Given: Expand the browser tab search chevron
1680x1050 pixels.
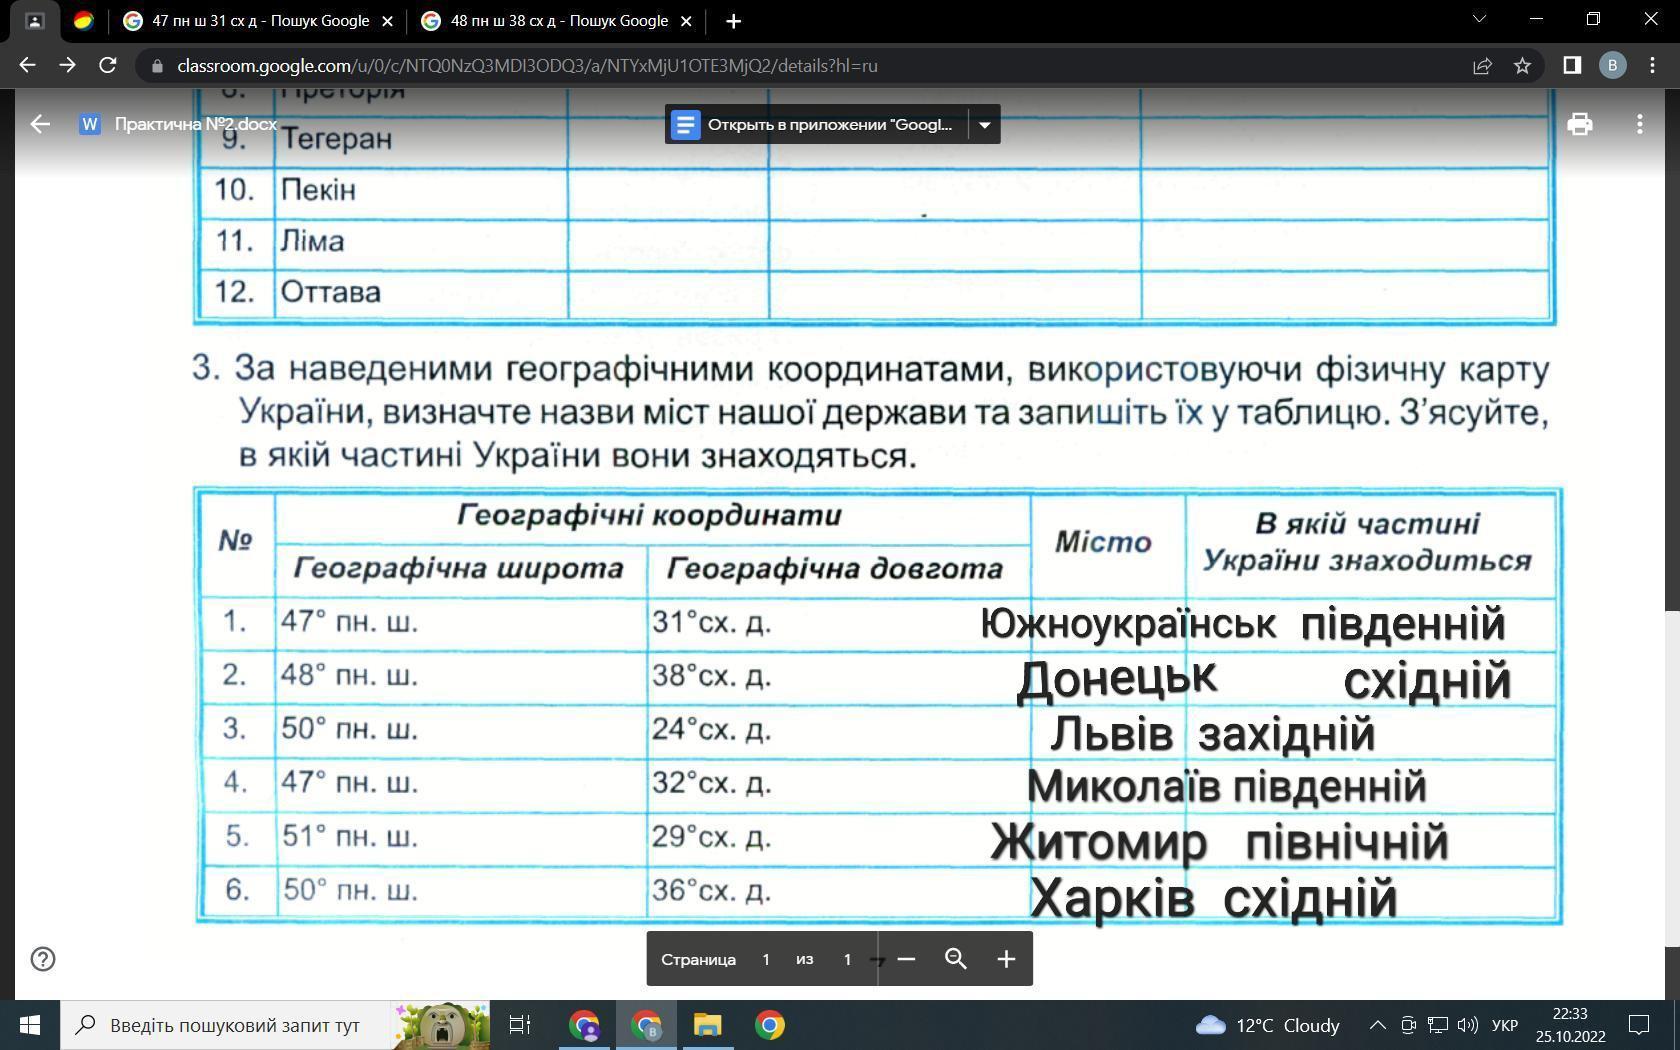Looking at the screenshot, I should [x=1479, y=20].
